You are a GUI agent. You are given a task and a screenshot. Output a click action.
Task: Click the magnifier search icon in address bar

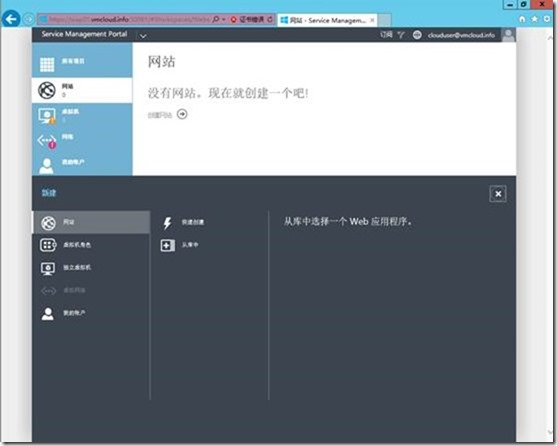216,20
